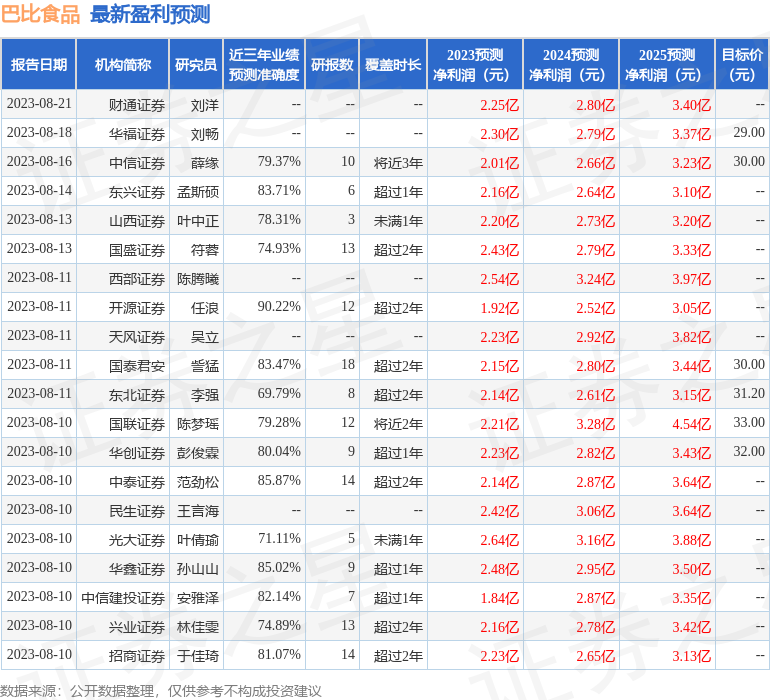The height and width of the screenshot is (700, 770).
Task: Click the 巴比食品 title text
Action: point(40,14)
